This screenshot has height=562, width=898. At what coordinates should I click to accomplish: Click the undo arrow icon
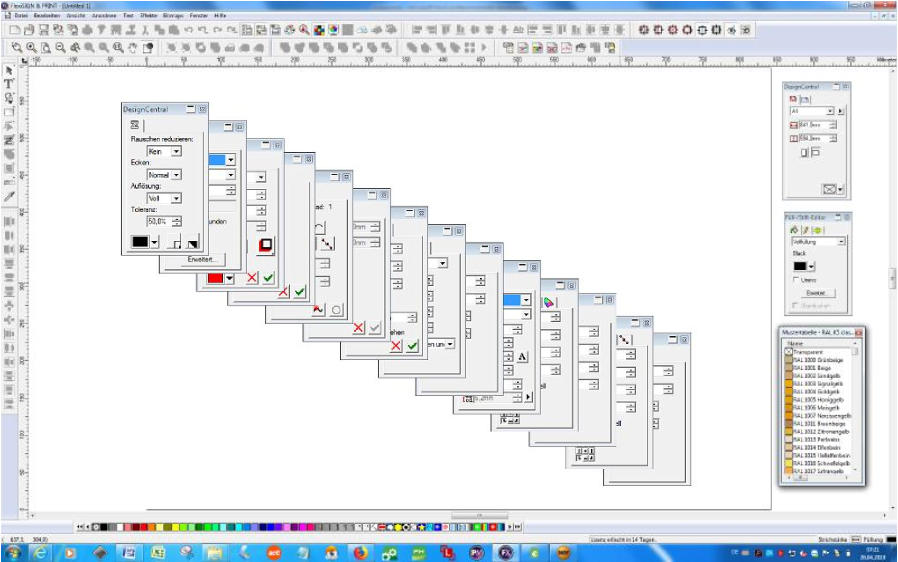187,30
